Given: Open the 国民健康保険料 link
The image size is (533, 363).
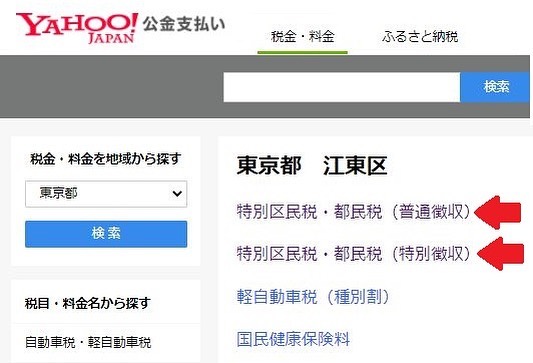Looking at the screenshot, I should click(293, 339).
